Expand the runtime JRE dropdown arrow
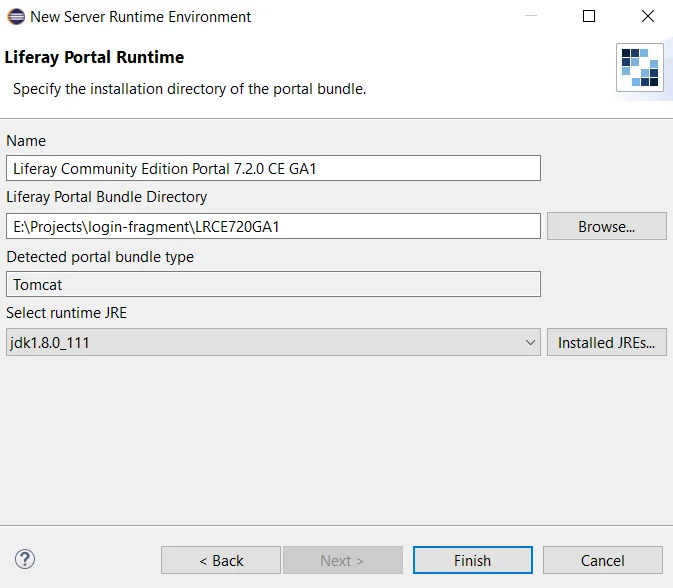Viewport: 673px width, 588px height. click(530, 343)
